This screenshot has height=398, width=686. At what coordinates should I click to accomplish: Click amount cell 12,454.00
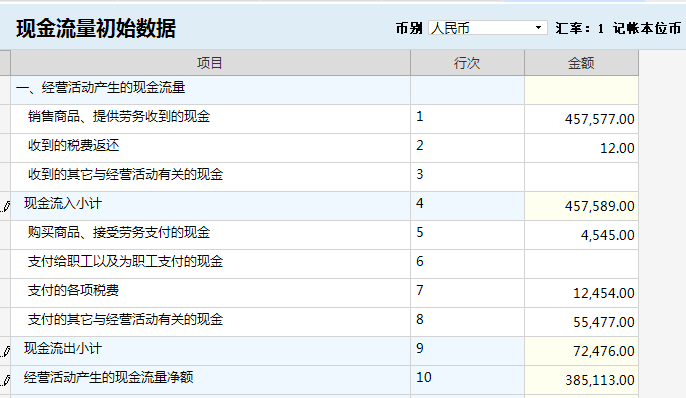pyautogui.click(x=581, y=293)
